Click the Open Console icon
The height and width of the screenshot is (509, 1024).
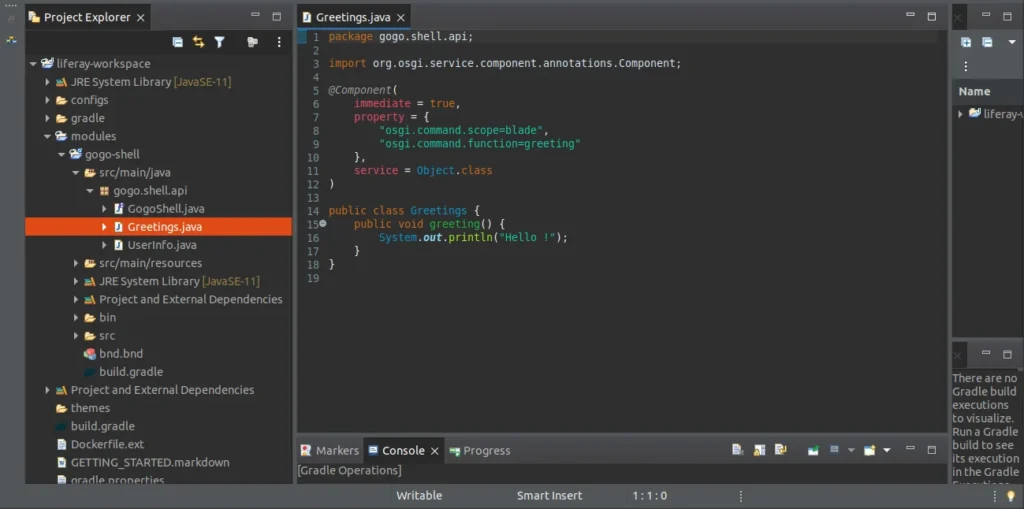pyautogui.click(x=869, y=450)
